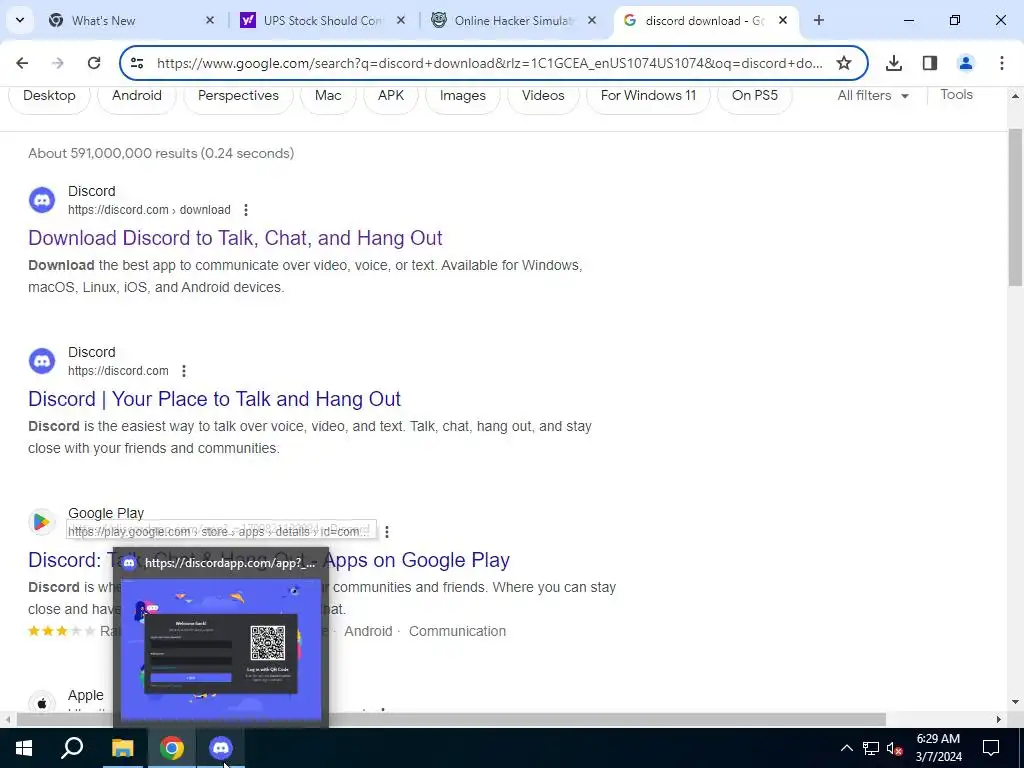This screenshot has height=768, width=1024.
Task: Switch to Images results
Action: 462,95
